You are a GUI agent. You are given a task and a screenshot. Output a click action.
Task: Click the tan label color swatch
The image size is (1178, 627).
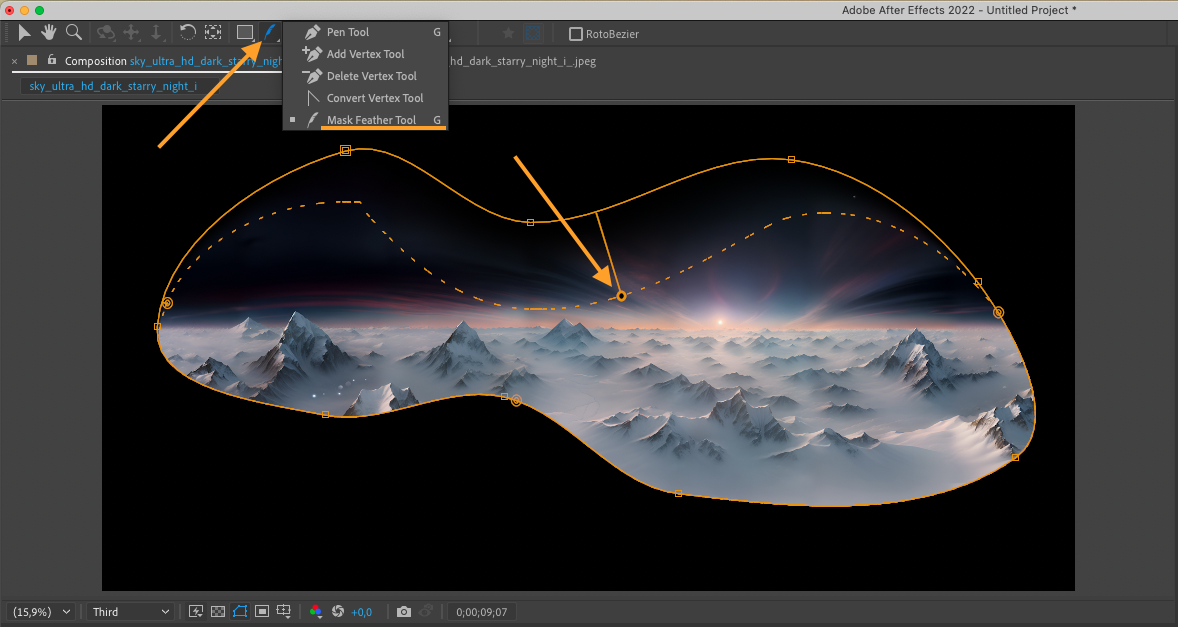tap(32, 60)
